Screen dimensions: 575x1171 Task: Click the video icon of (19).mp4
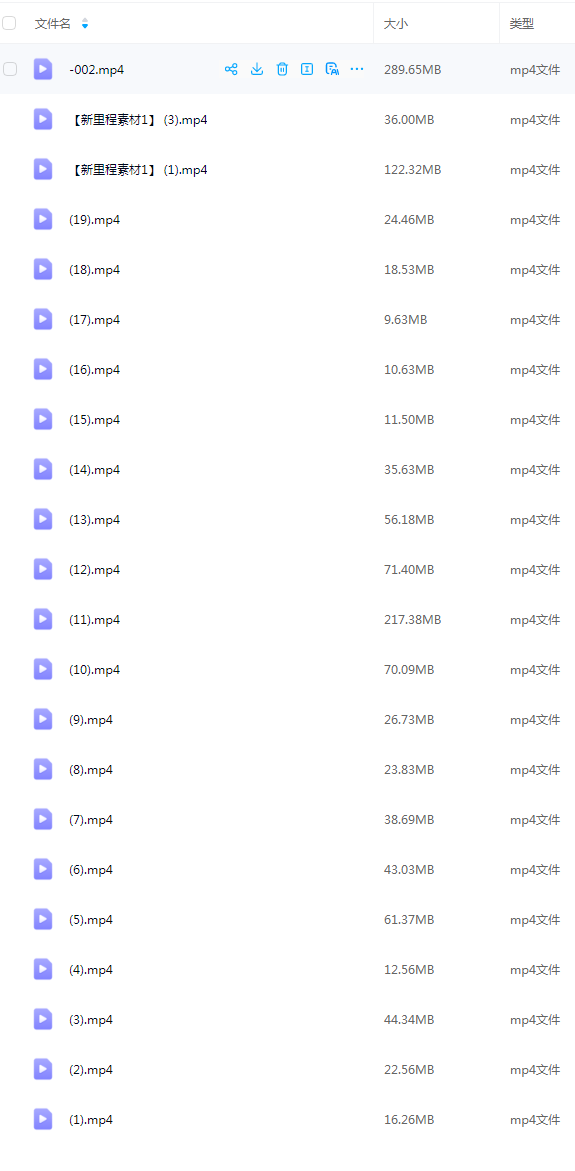[43, 220]
